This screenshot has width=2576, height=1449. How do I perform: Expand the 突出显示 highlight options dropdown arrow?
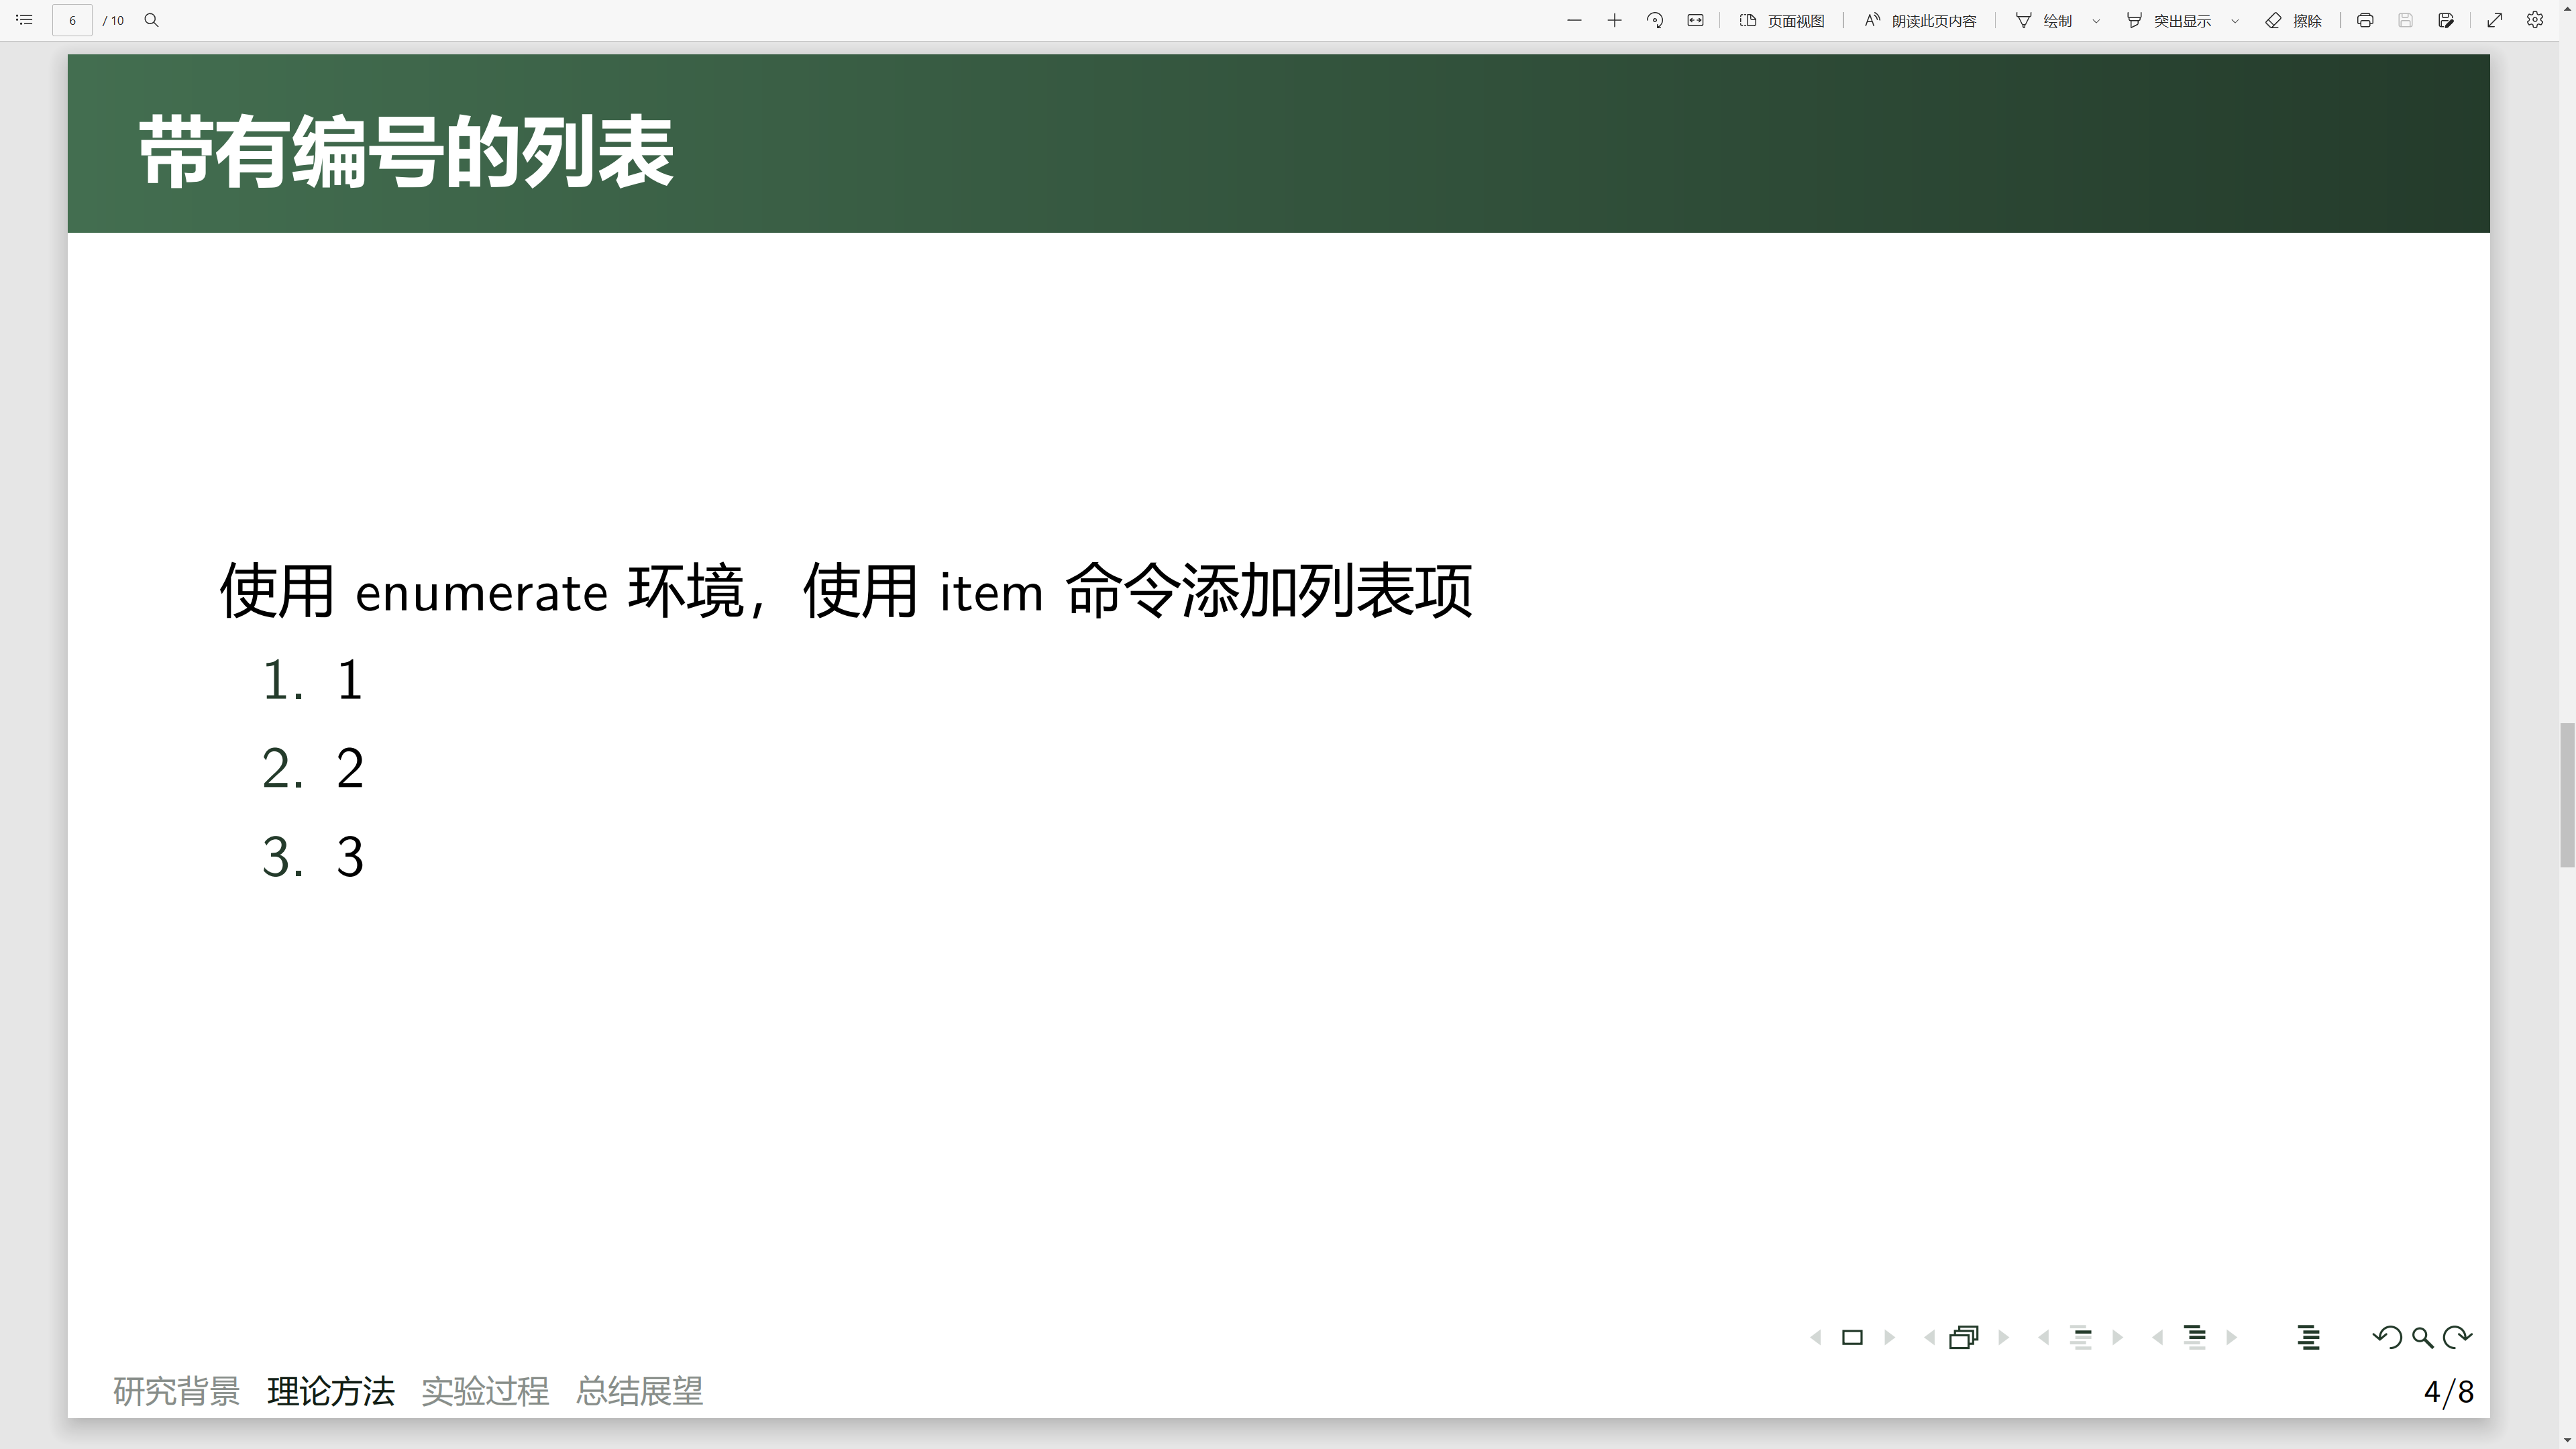(x=2235, y=21)
